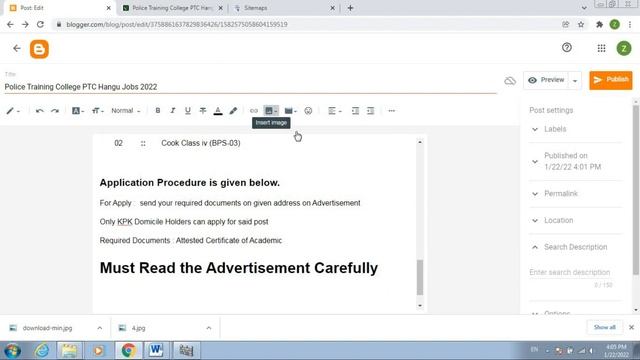This screenshot has width=640, height=360.
Task: Bookmark this page with the star
Action: [581, 24]
